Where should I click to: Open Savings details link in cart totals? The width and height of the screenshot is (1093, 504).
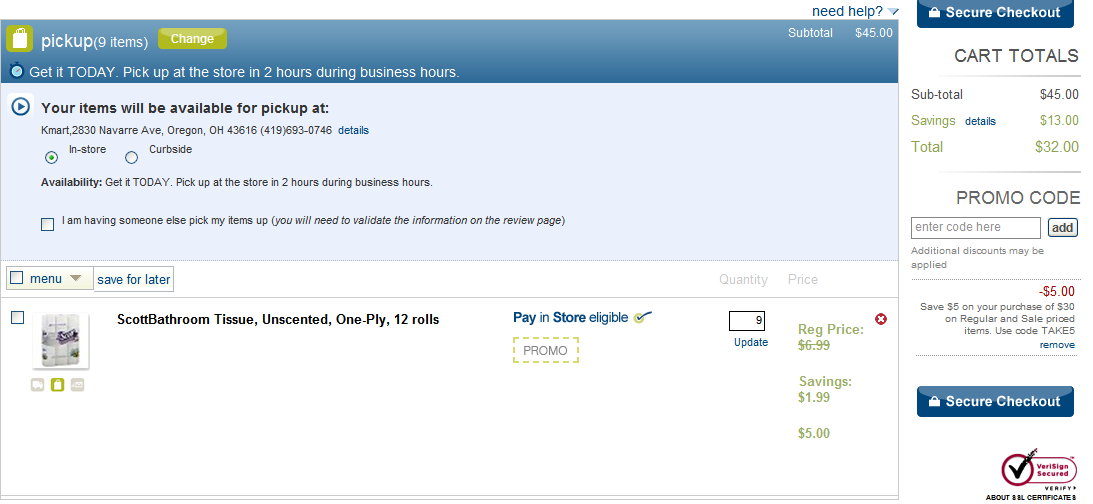980,121
